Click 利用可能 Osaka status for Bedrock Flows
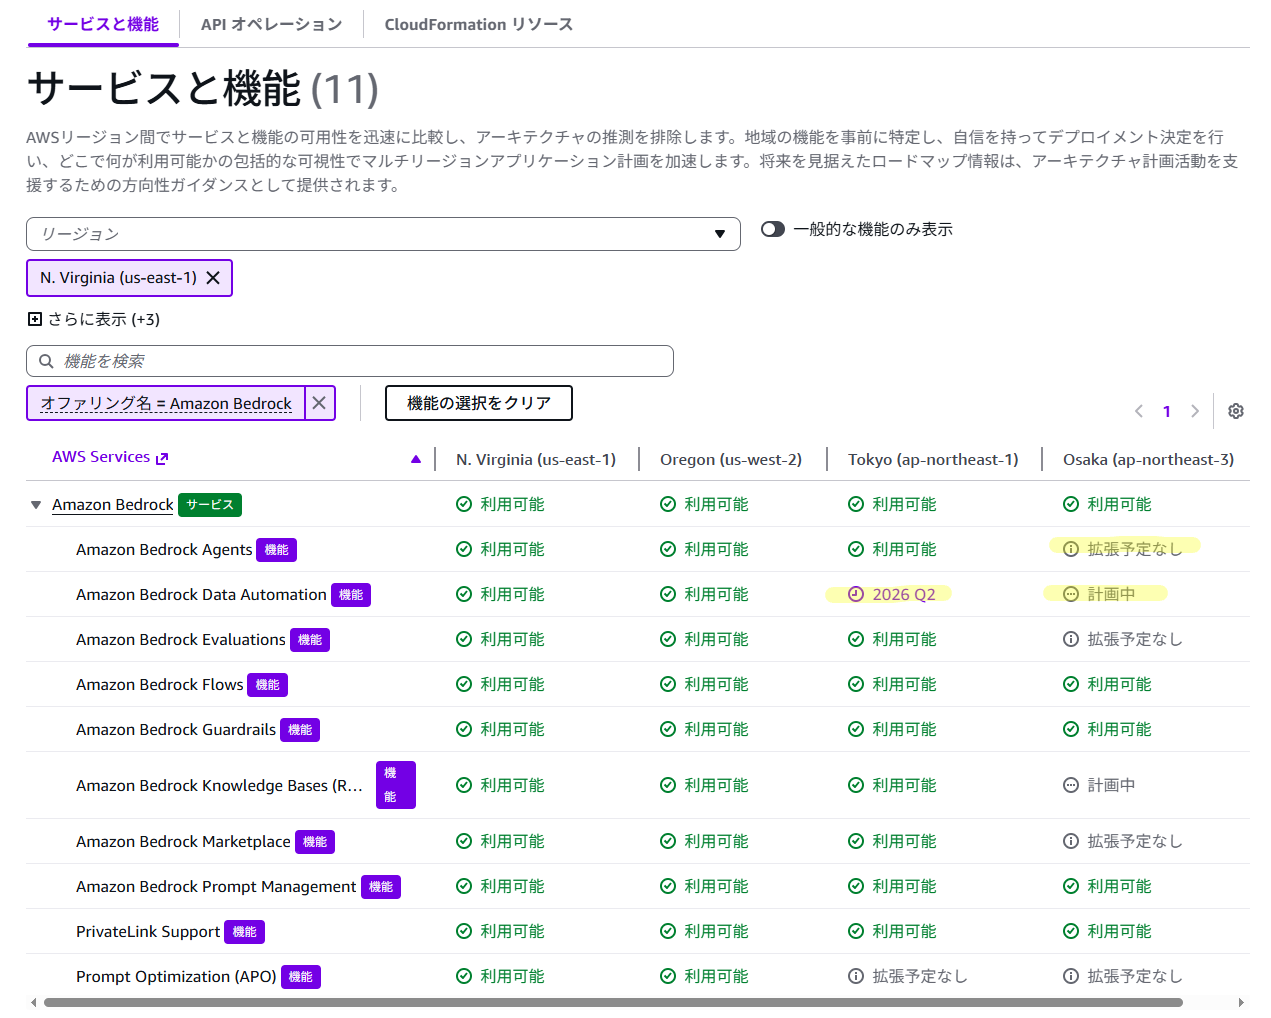1271x1018 pixels. pyautogui.click(x=1107, y=685)
